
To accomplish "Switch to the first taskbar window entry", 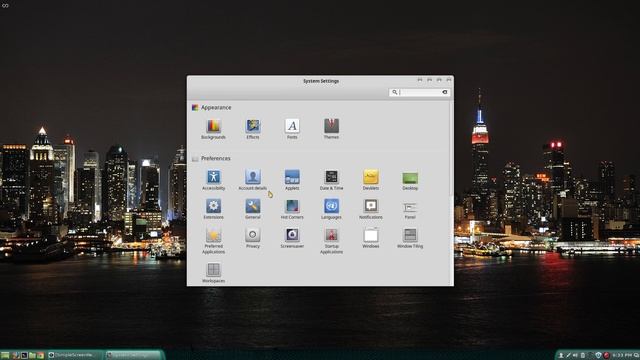I will point(75,355).
